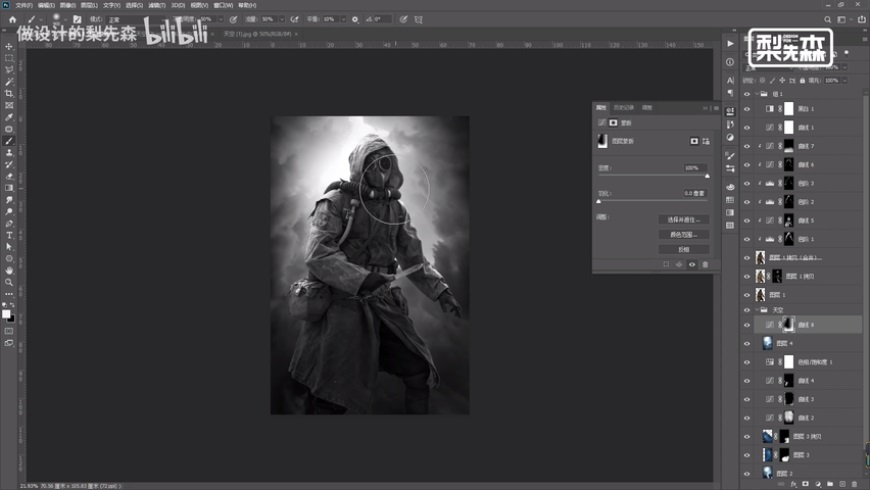Viewport: 870px width, 490px height.
Task: Click the brush angle 0° field
Action: 383,19
